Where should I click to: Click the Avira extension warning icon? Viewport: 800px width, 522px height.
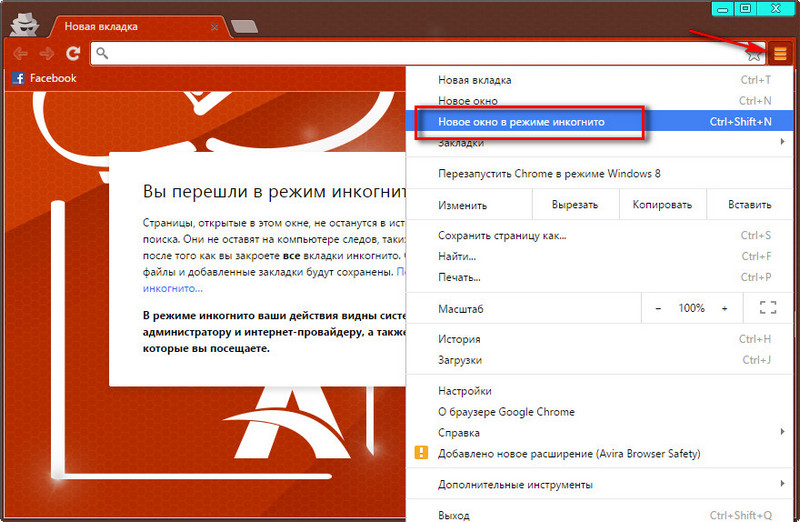click(421, 453)
